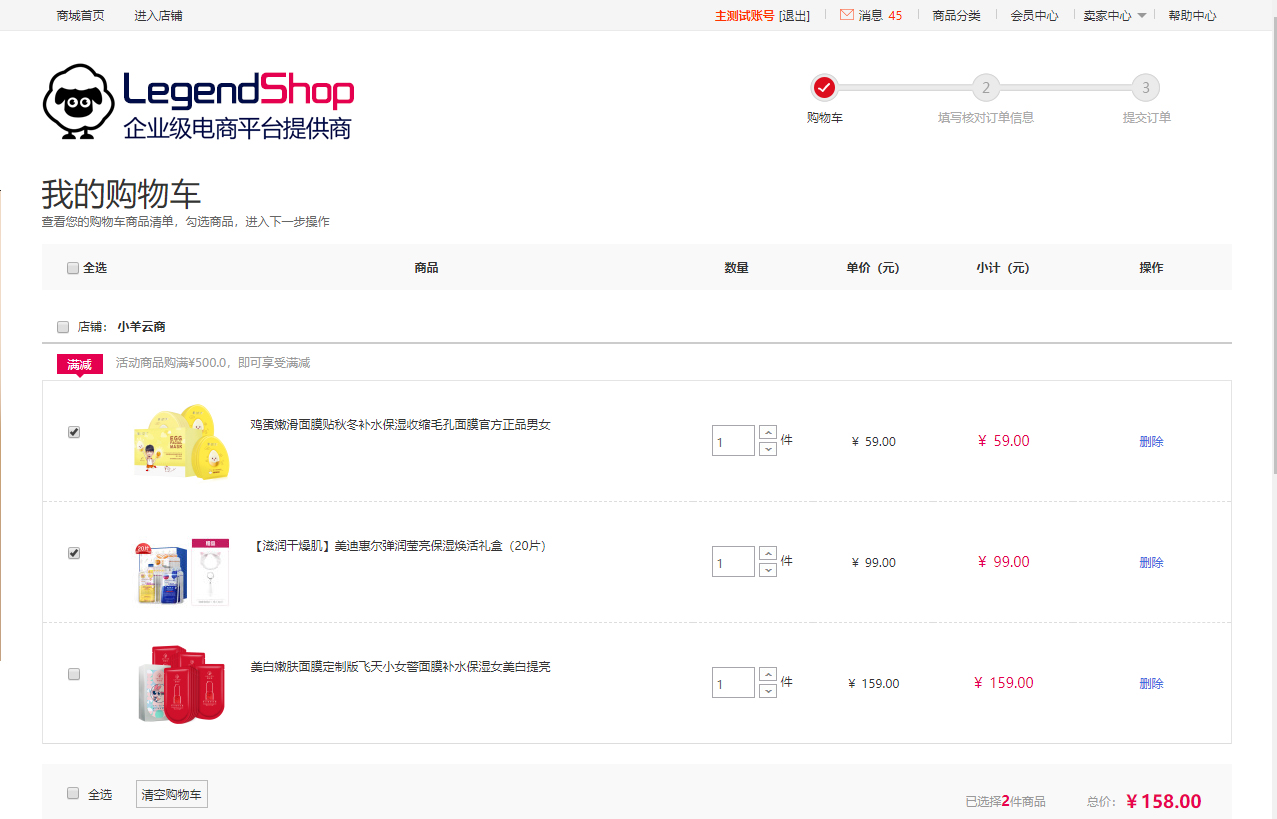1277x819 pixels.
Task: Increase quantity of egg mask product
Action: click(x=768, y=432)
